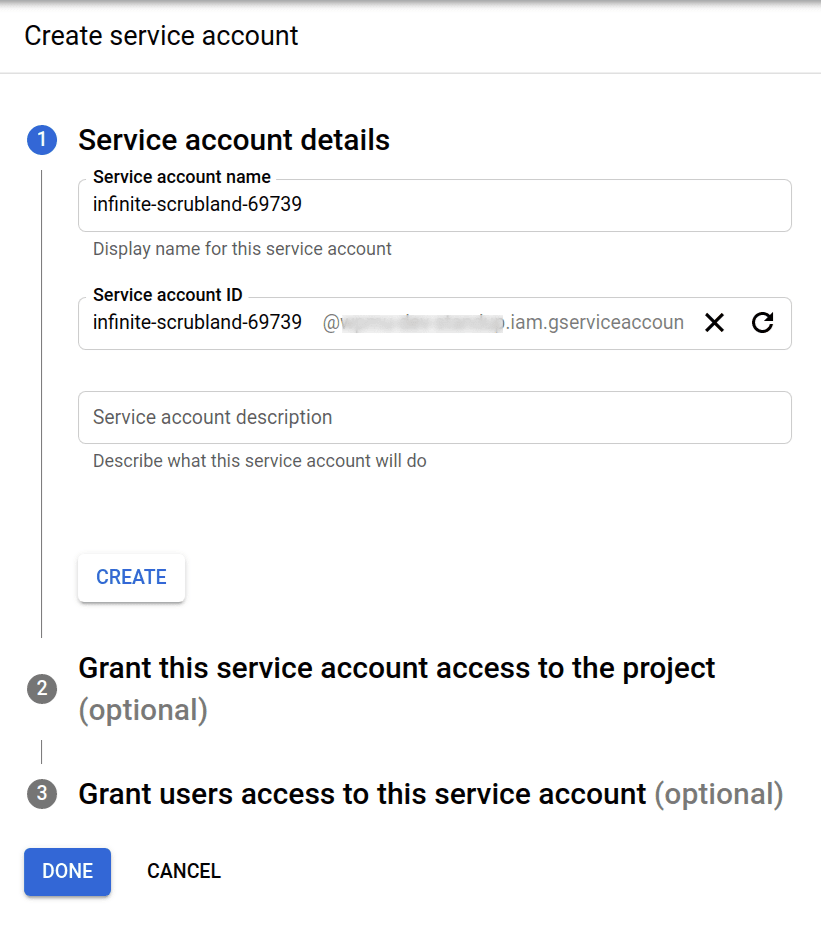Select the step 1 numbered circle
Screen dimensions: 821x926
click(42, 140)
